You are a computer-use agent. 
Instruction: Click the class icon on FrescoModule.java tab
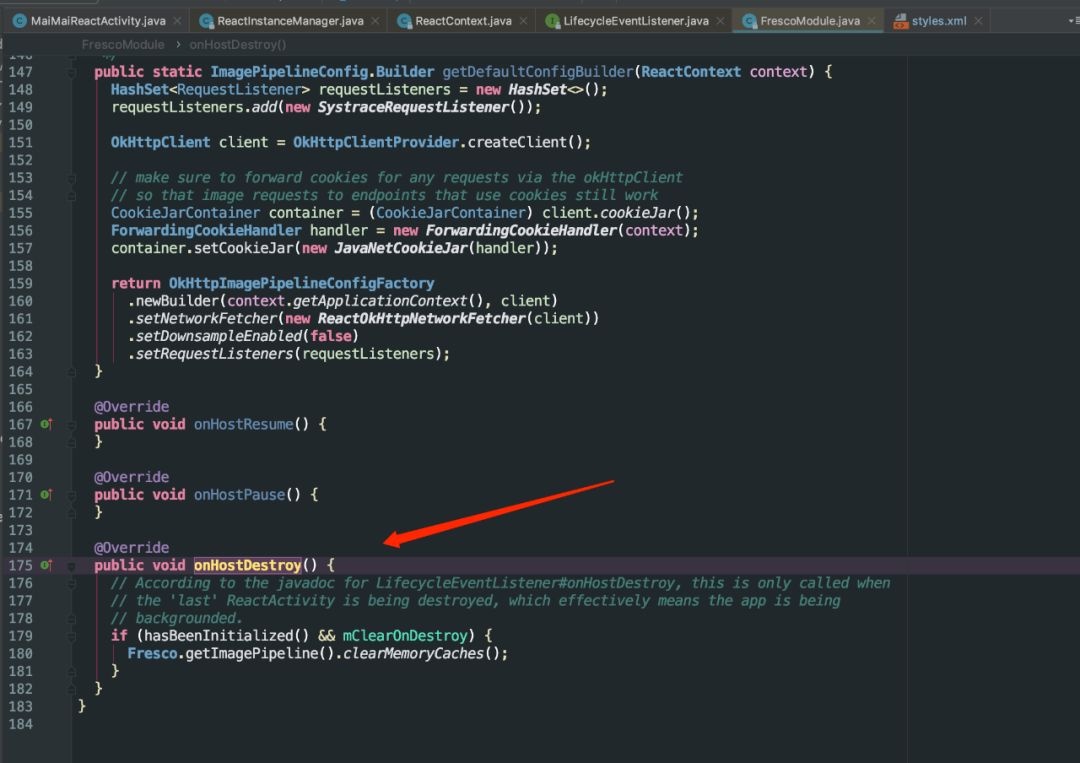click(749, 21)
